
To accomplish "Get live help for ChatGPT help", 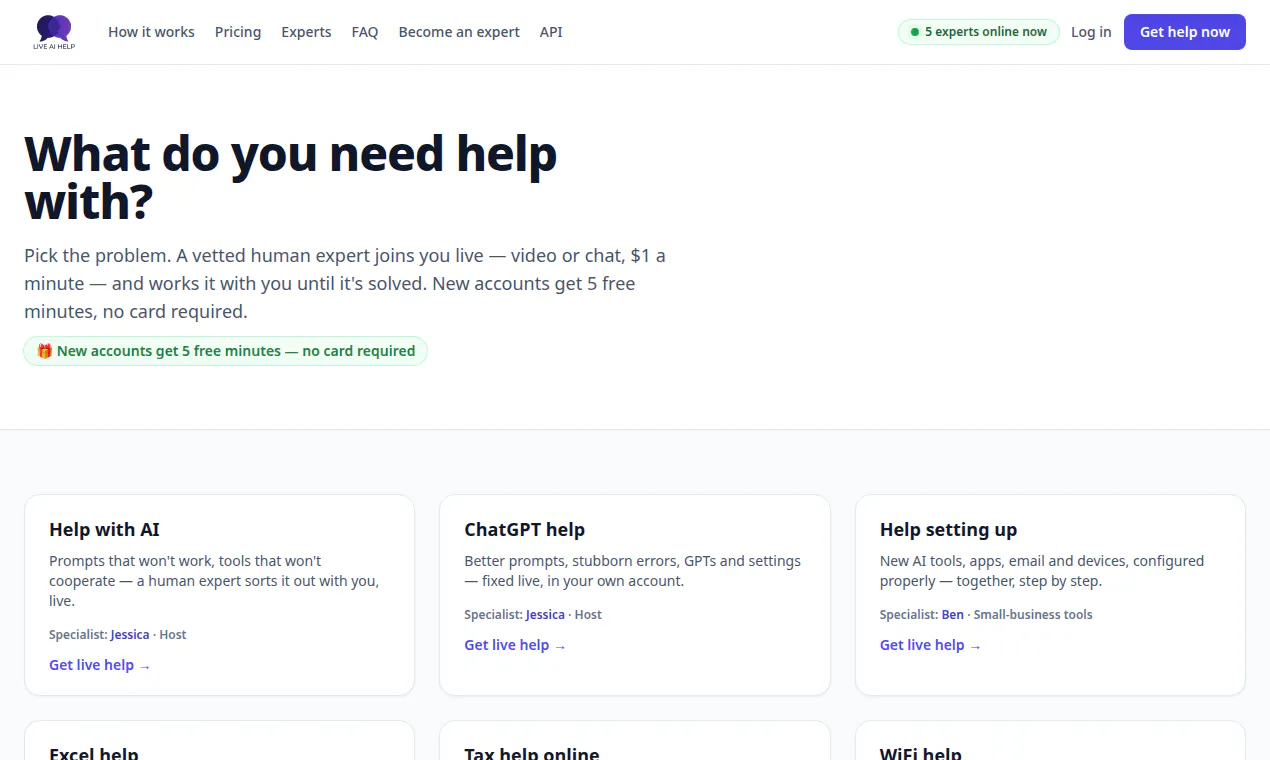I will (x=515, y=645).
